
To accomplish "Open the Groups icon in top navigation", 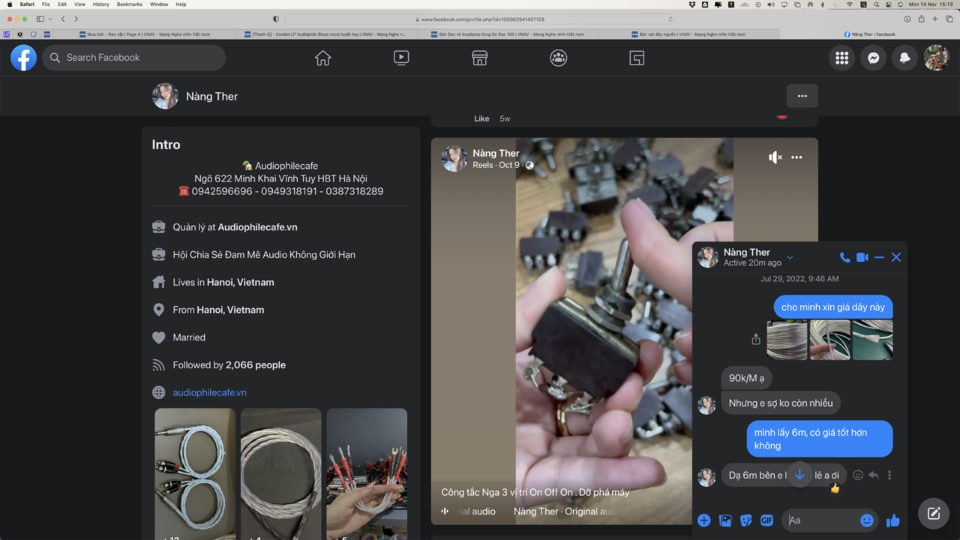I will [x=558, y=58].
